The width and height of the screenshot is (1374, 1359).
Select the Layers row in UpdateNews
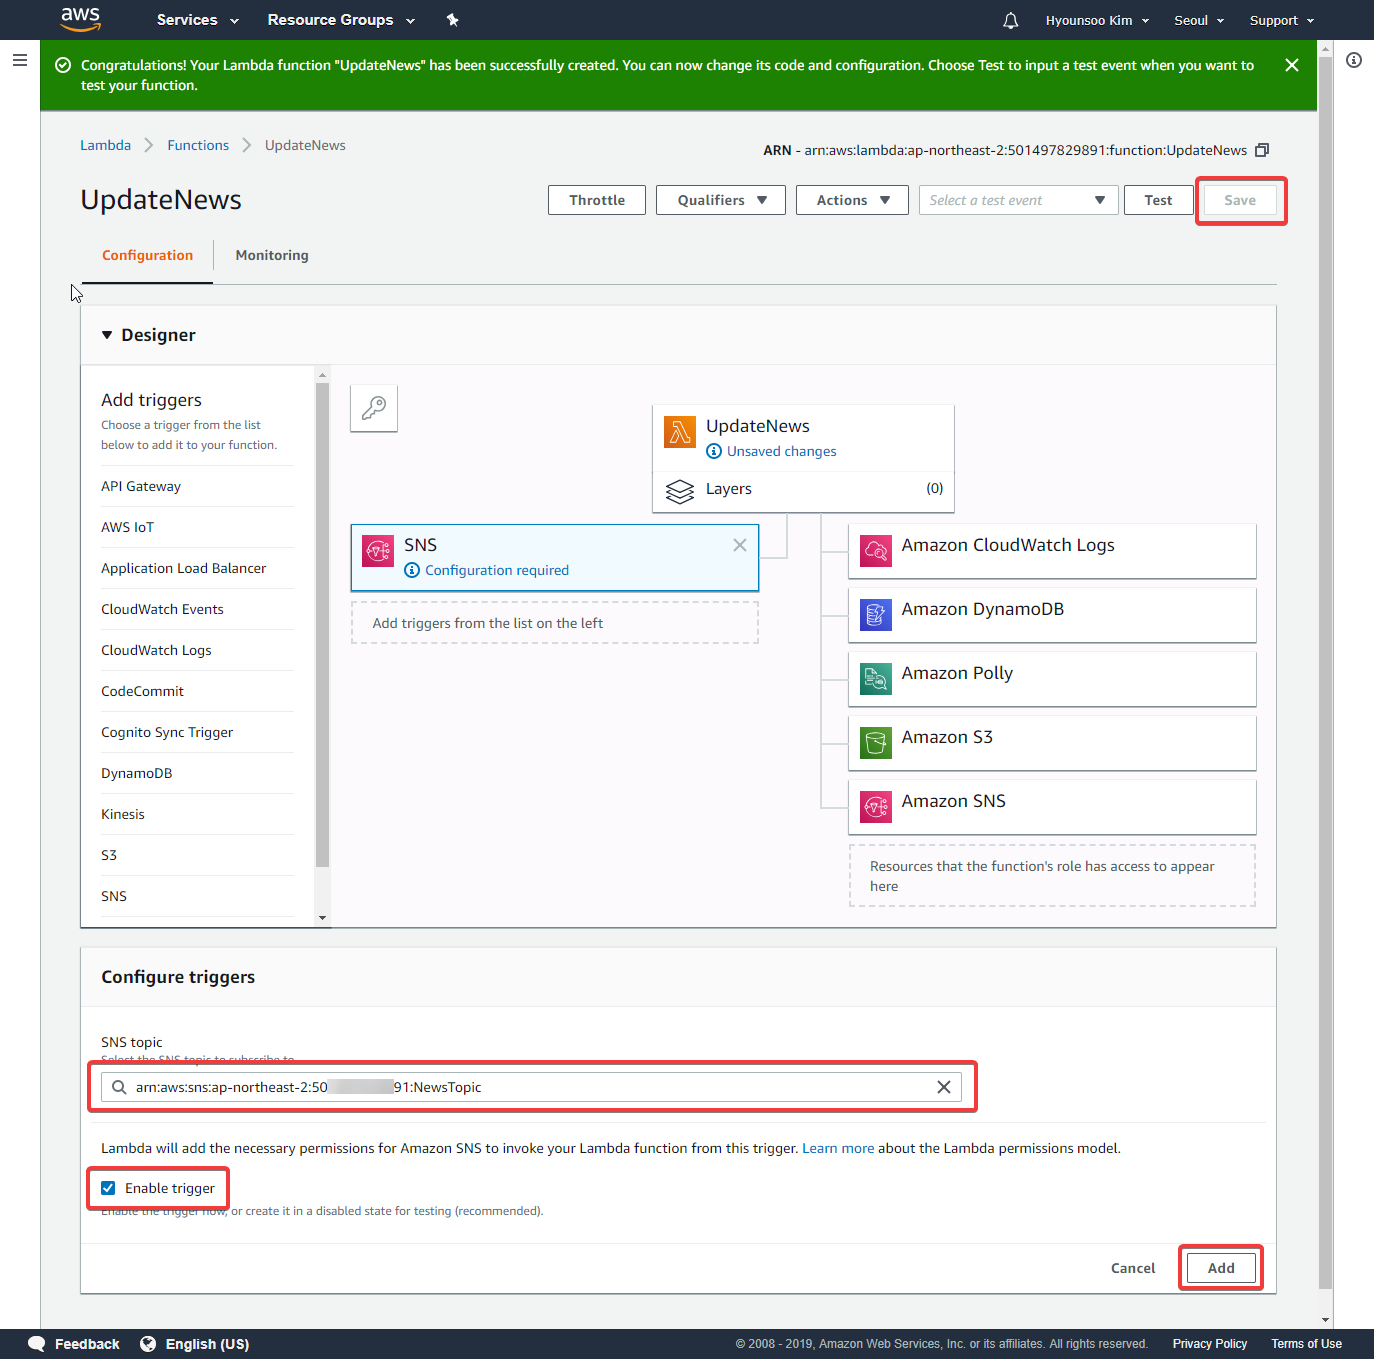click(803, 489)
